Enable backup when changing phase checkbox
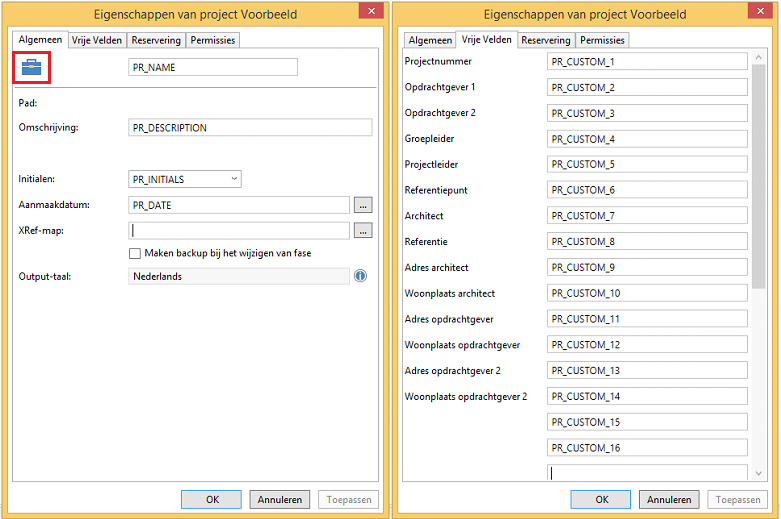 tap(134, 254)
